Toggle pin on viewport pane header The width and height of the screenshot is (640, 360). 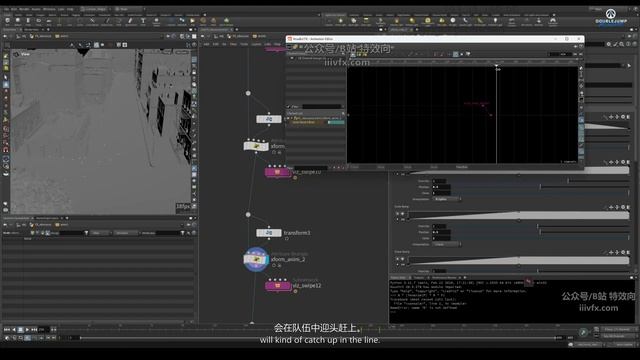point(168,36)
